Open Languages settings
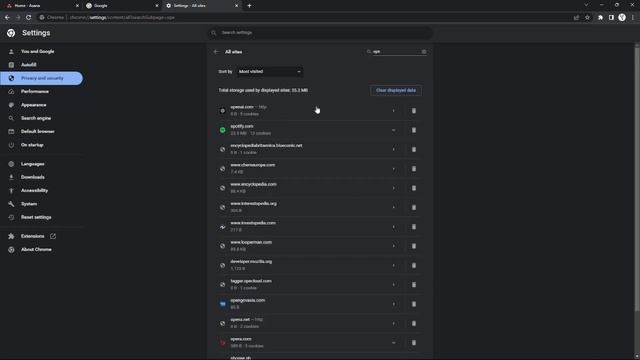 [33, 164]
